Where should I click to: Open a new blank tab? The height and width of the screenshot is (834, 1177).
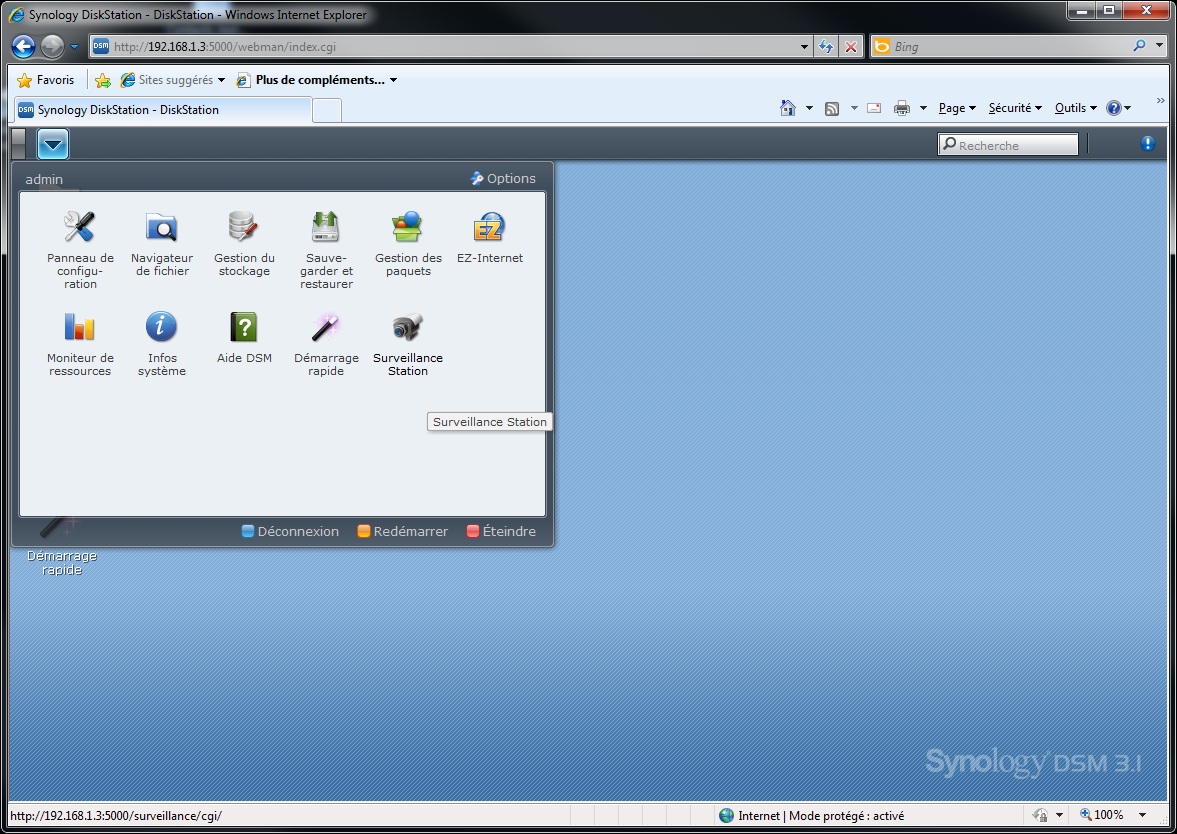327,110
